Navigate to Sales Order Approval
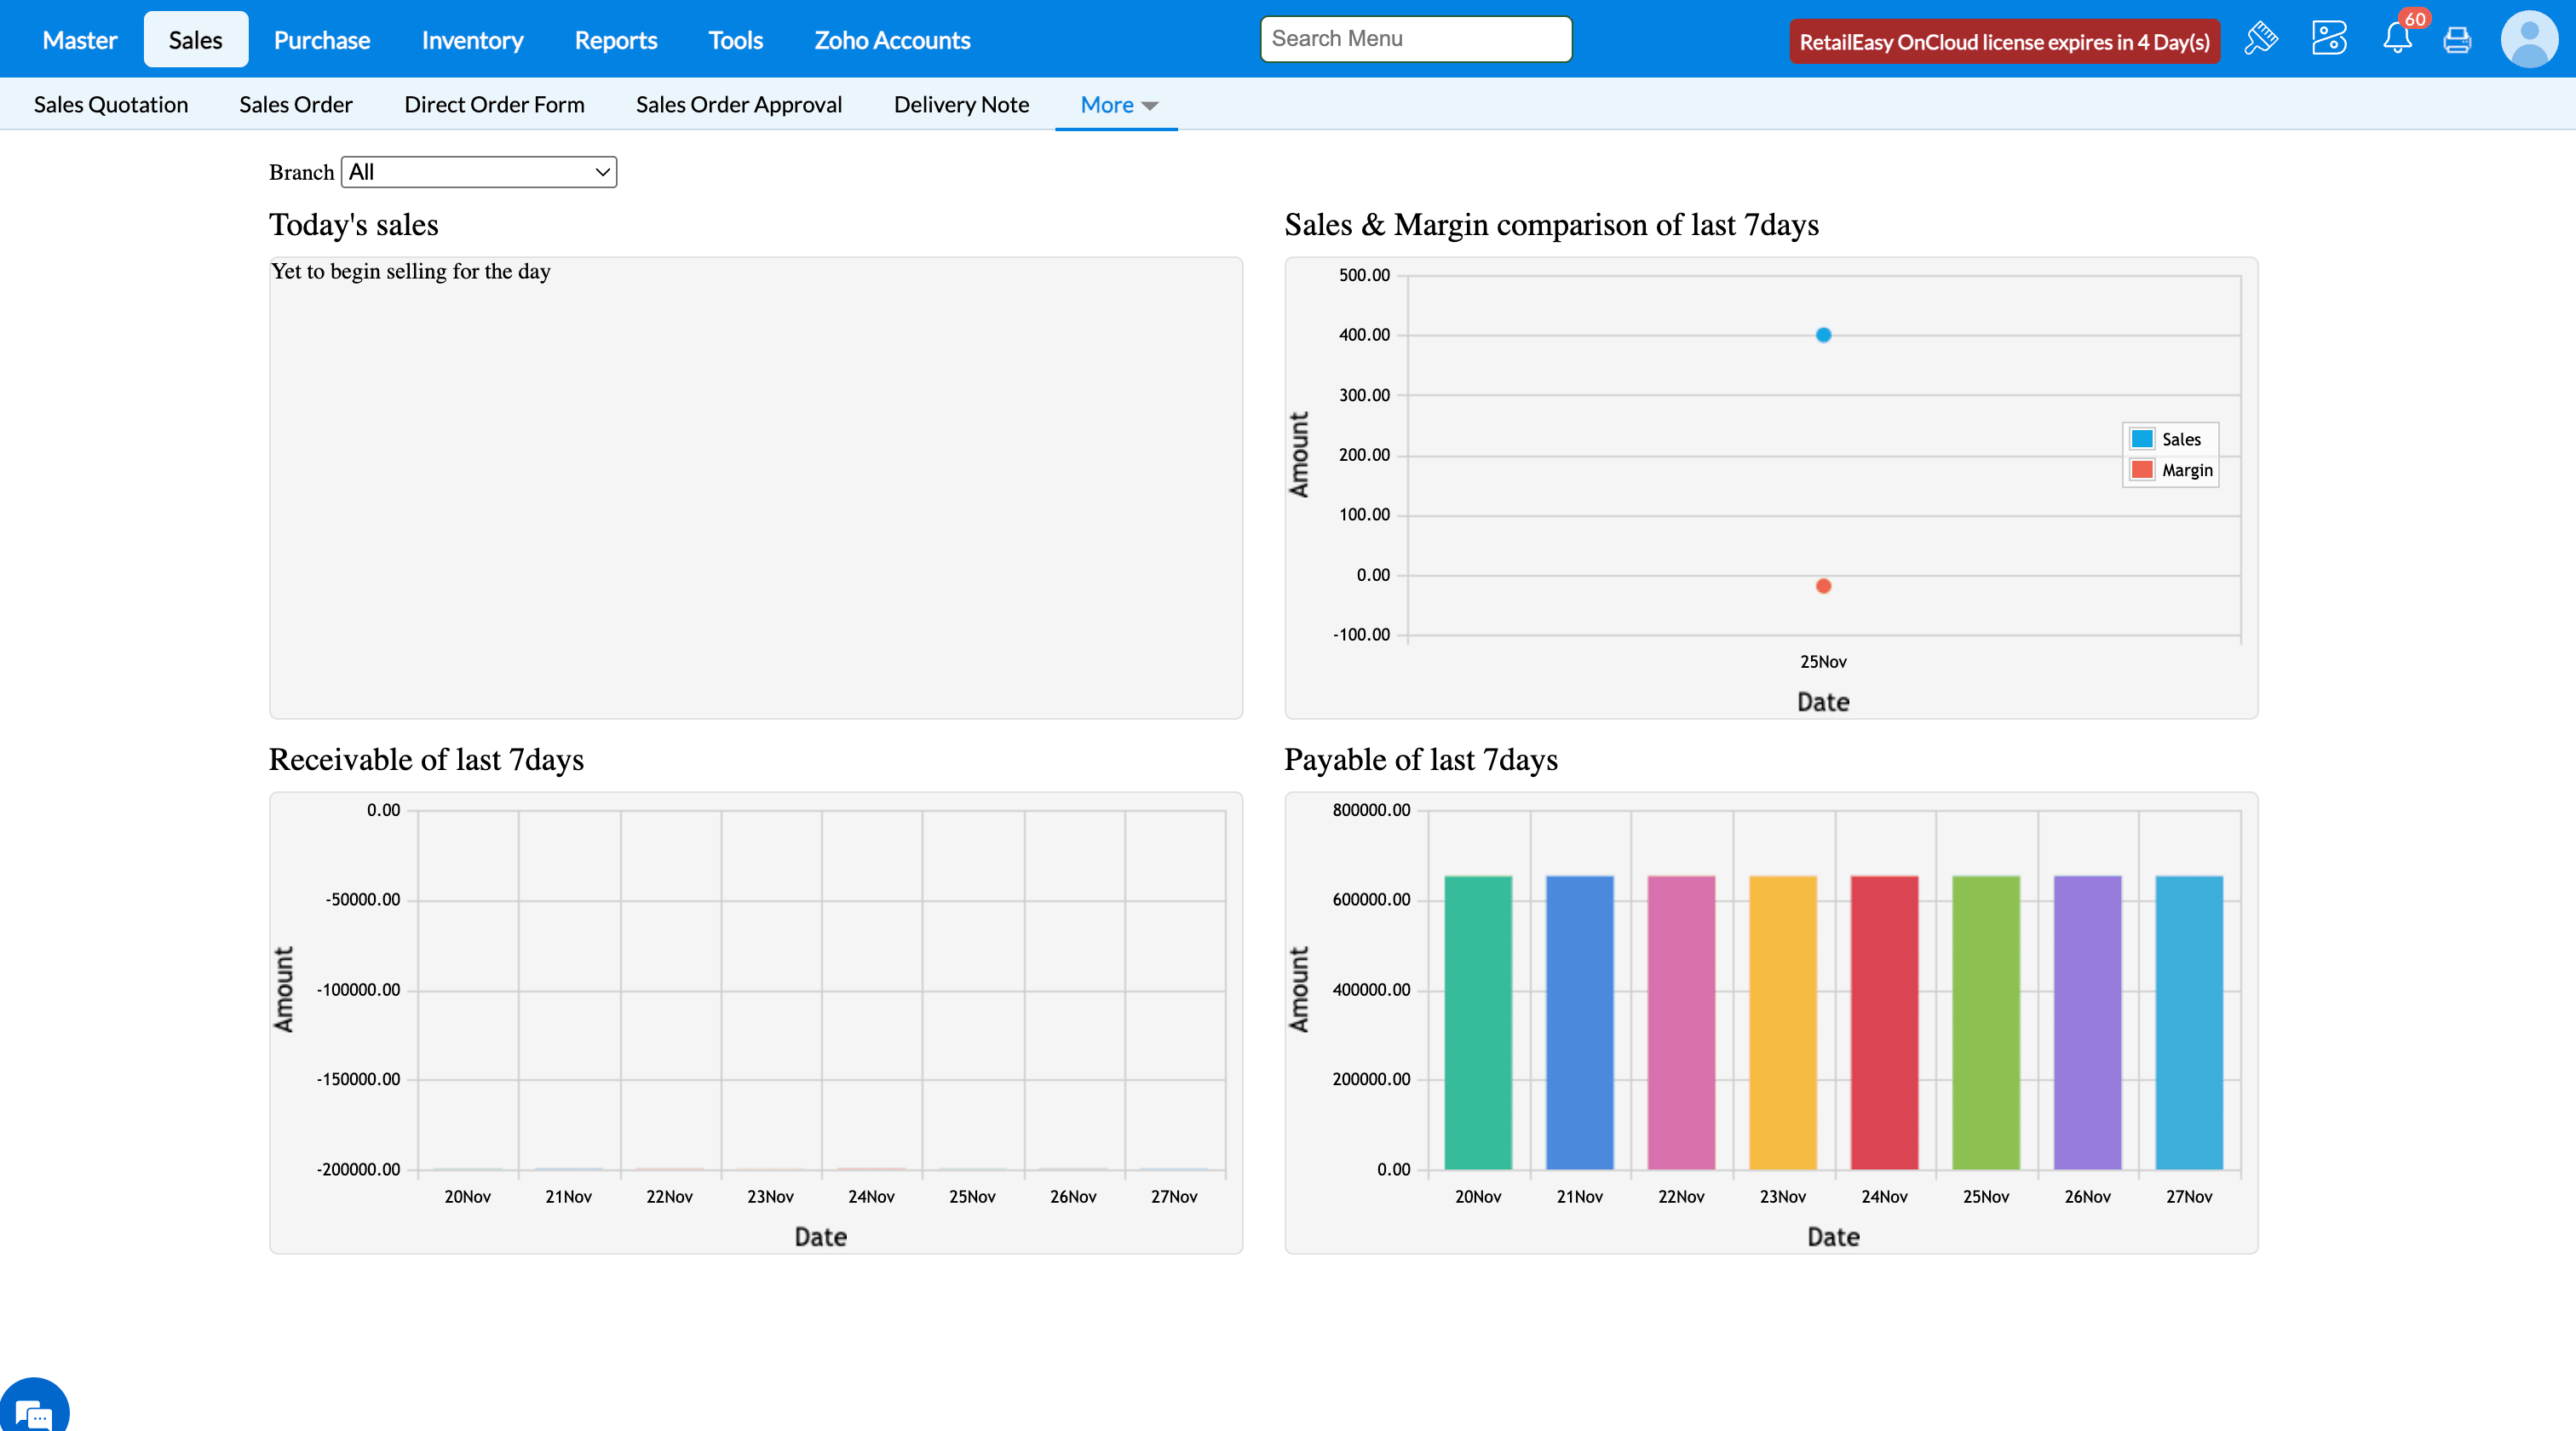This screenshot has width=2576, height=1431. click(738, 105)
